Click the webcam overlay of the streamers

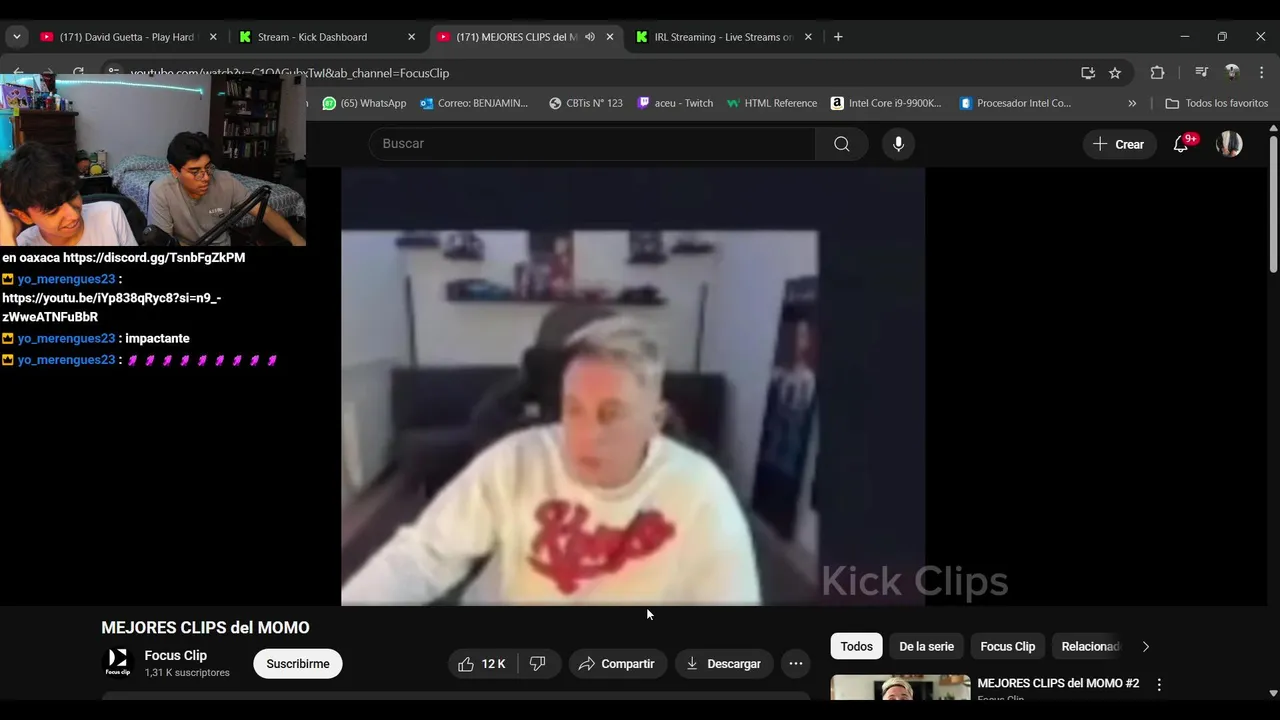point(153,160)
